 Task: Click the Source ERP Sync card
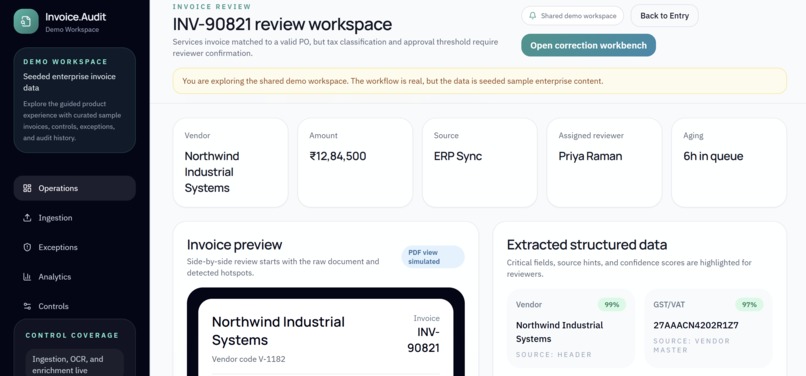pos(480,163)
